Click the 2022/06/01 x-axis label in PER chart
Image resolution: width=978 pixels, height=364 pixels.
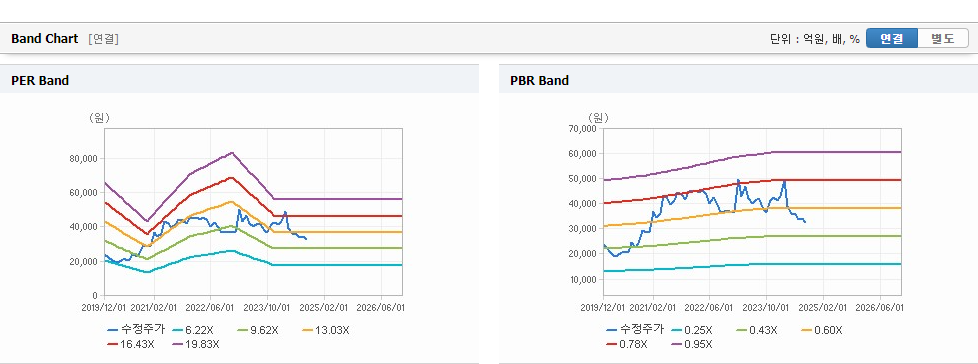[x=211, y=308]
